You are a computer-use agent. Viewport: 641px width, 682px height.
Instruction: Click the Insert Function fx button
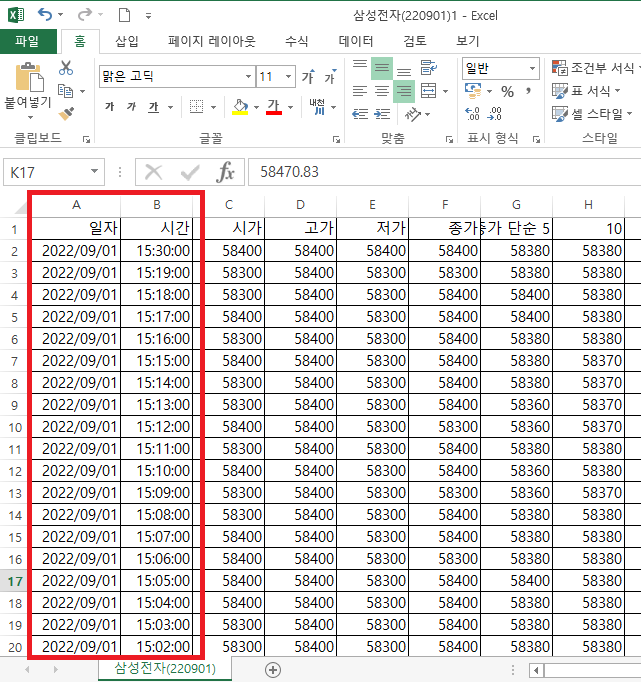[x=225, y=172]
